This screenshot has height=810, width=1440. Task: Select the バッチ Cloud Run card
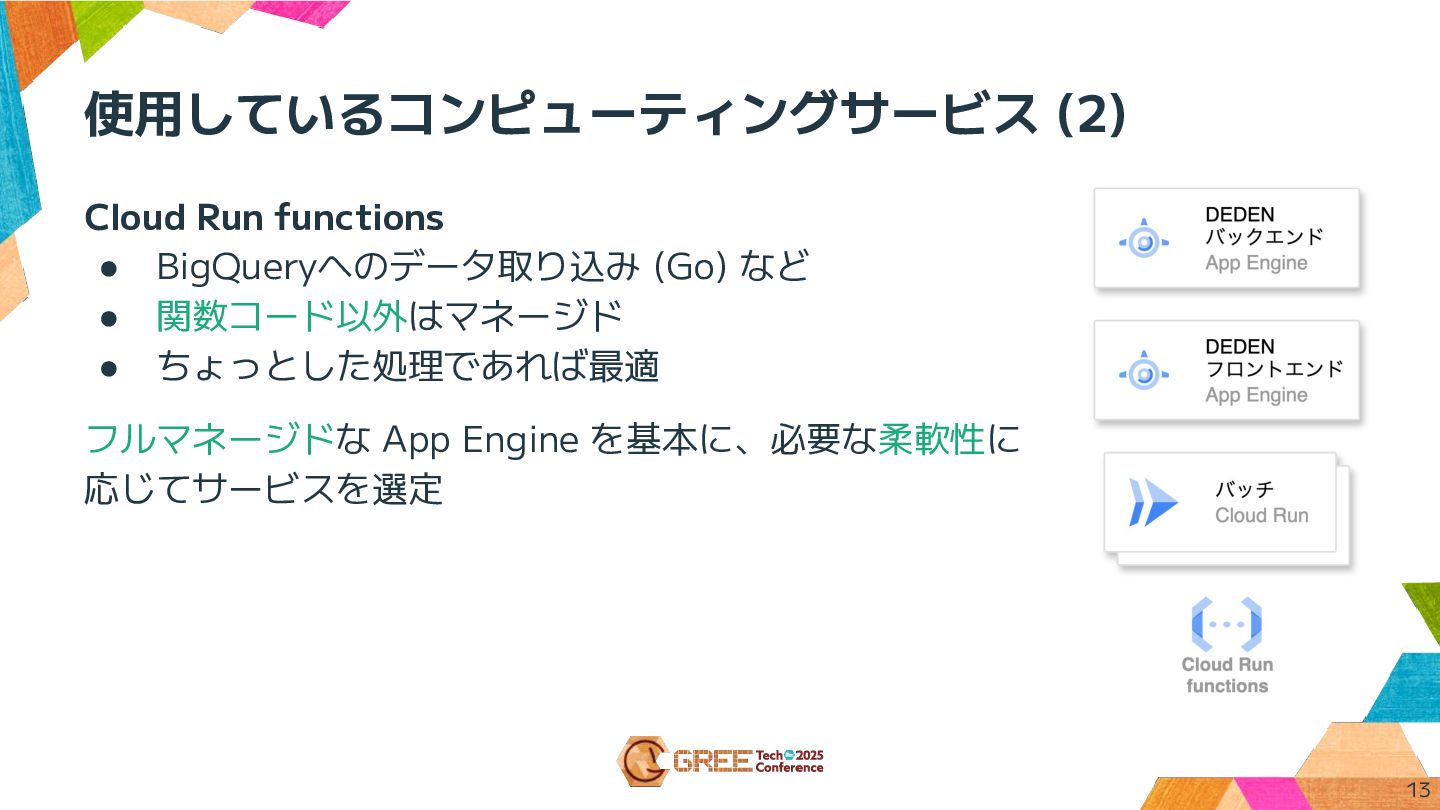pos(1221,502)
